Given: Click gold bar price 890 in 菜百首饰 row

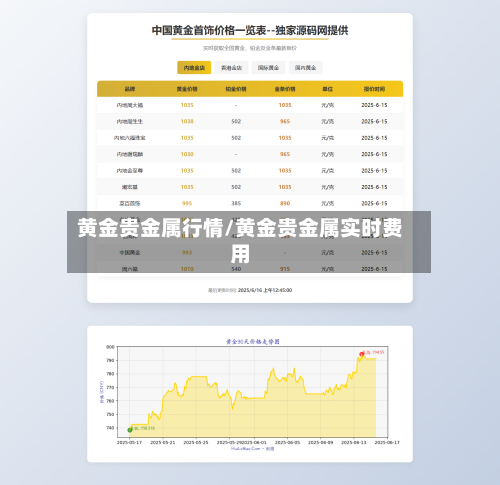Looking at the screenshot, I should click(x=285, y=203).
